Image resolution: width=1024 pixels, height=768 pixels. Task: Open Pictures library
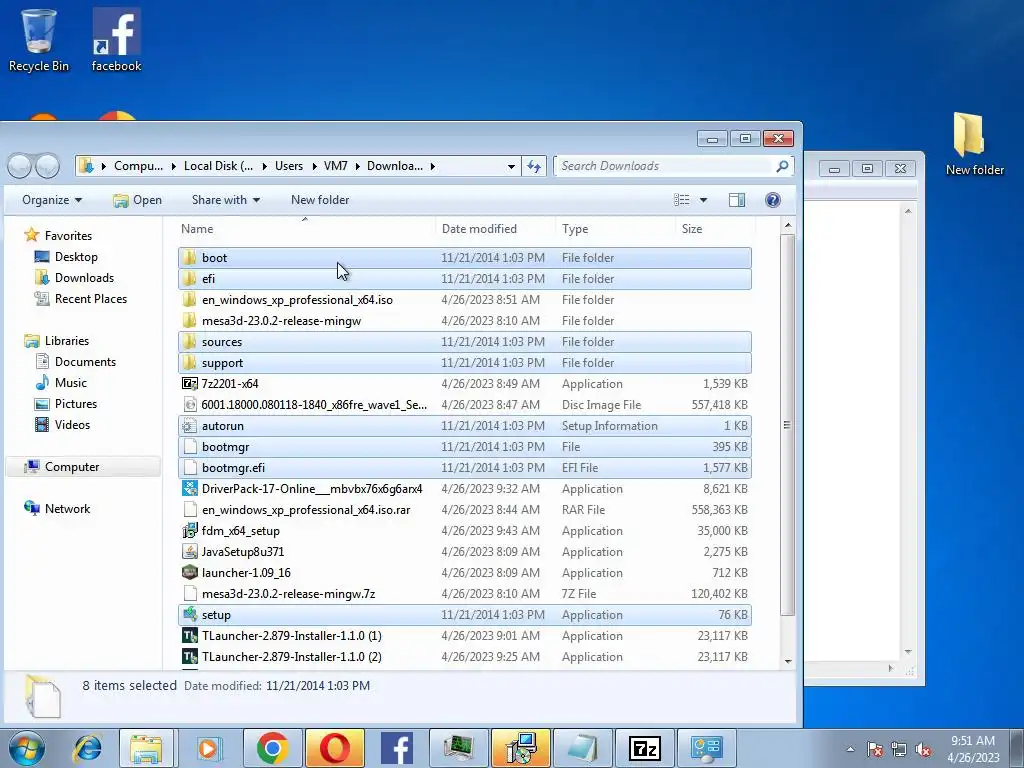pyautogui.click(x=76, y=404)
